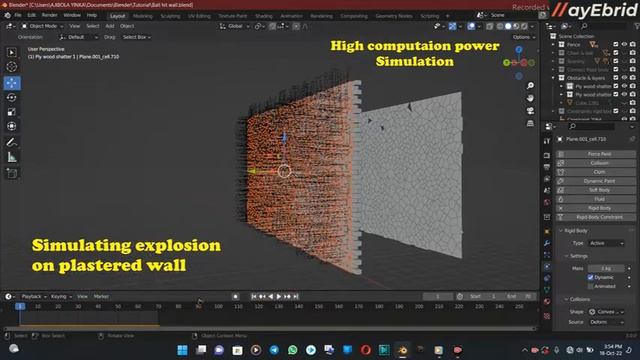Click the Dynamic Paint physics button
The height and width of the screenshot is (360, 640).
[596, 181]
